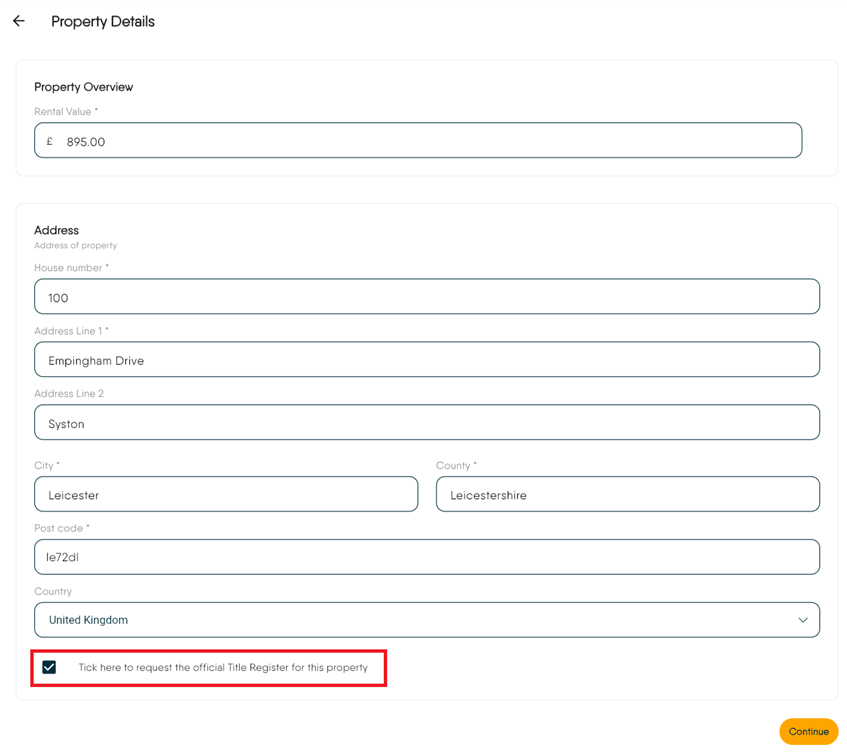Image resolution: width=847 pixels, height=755 pixels.
Task: Click the pound currency symbol
Action: pyautogui.click(x=50, y=141)
